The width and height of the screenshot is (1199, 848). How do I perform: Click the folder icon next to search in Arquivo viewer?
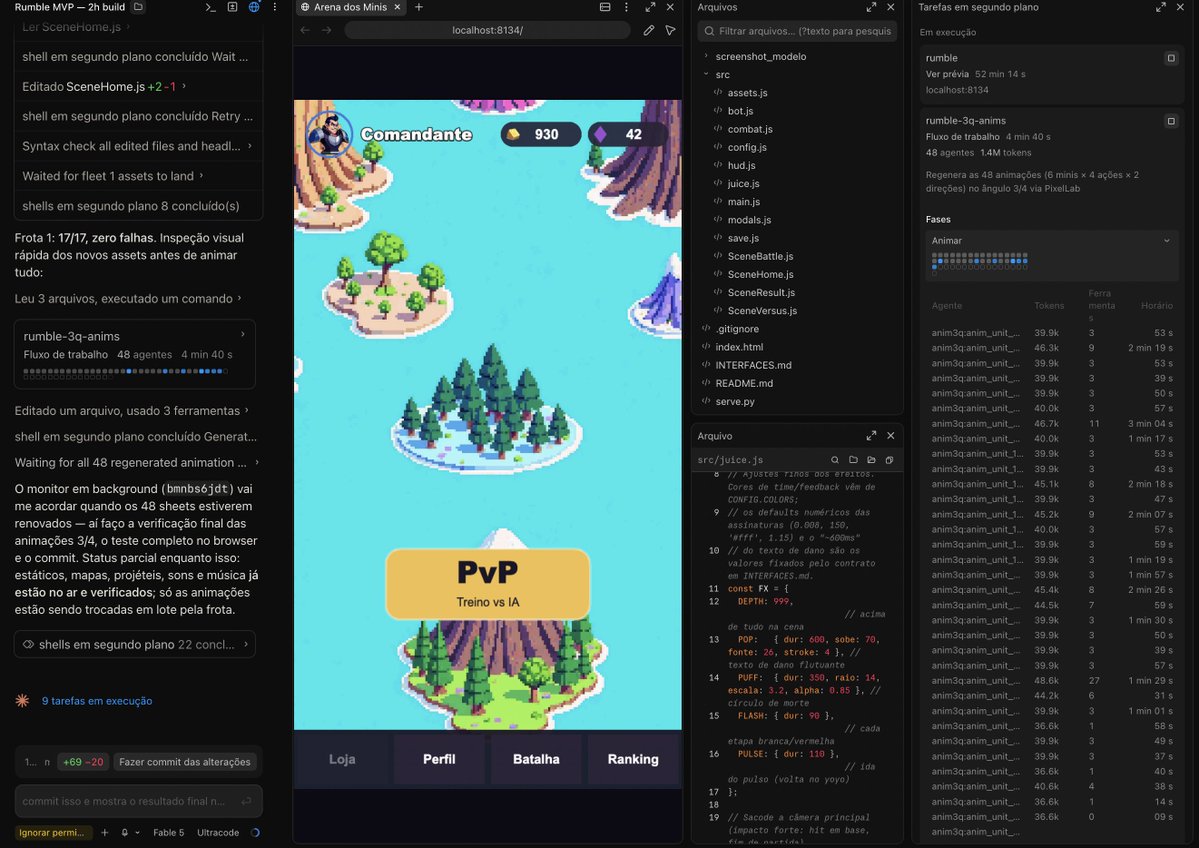[853, 460]
